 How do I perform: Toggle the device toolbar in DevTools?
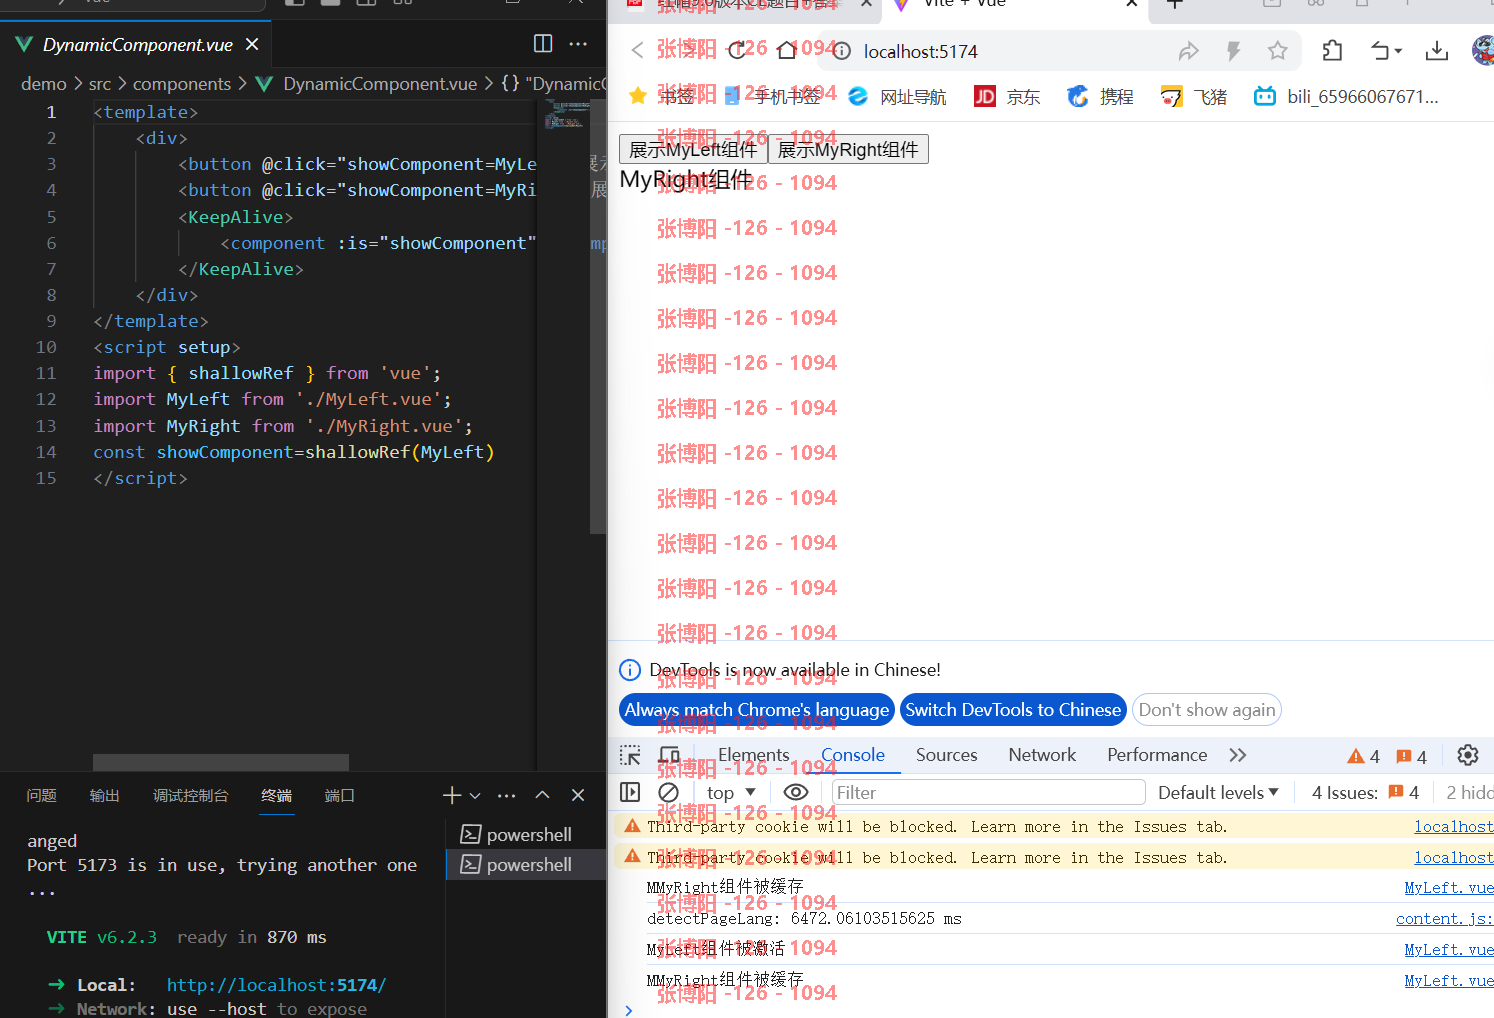(x=669, y=755)
